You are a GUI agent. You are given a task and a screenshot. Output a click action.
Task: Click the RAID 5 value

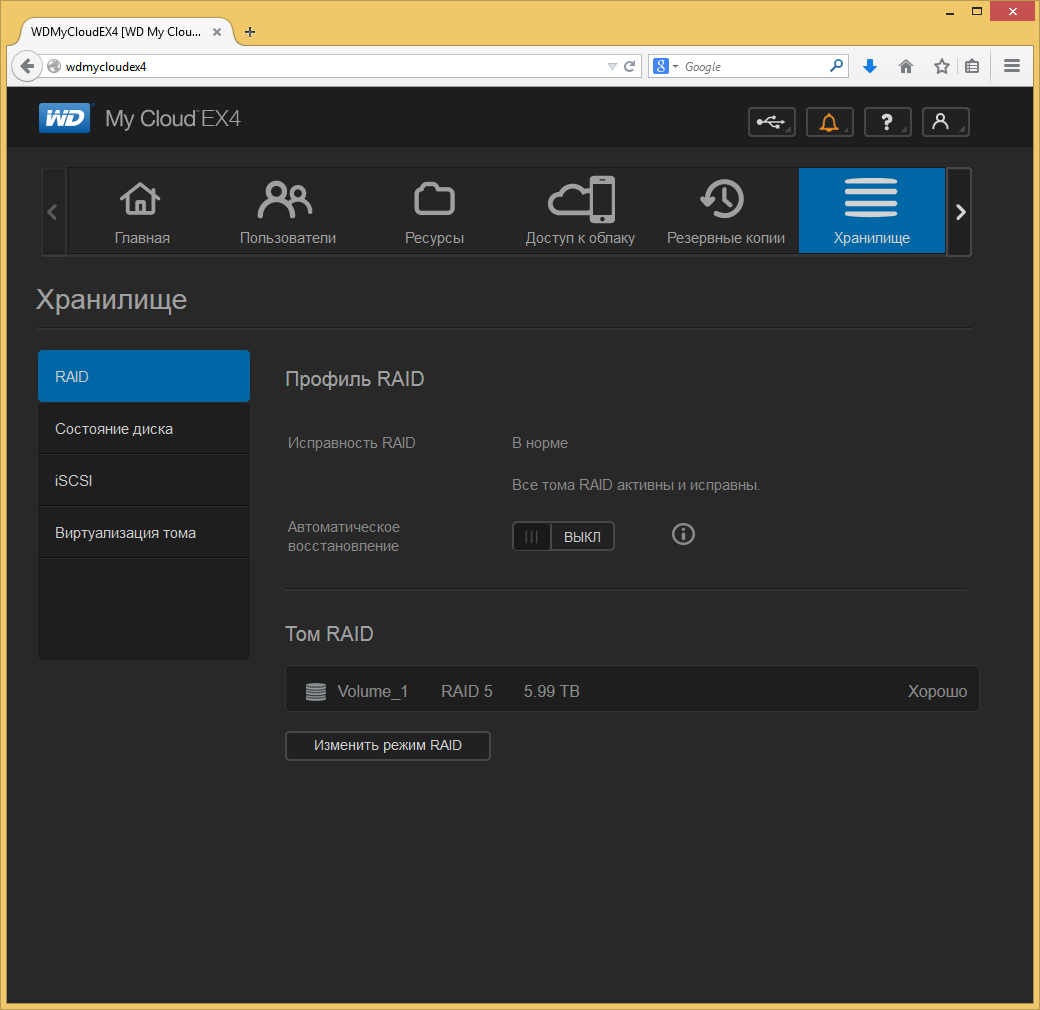466,691
